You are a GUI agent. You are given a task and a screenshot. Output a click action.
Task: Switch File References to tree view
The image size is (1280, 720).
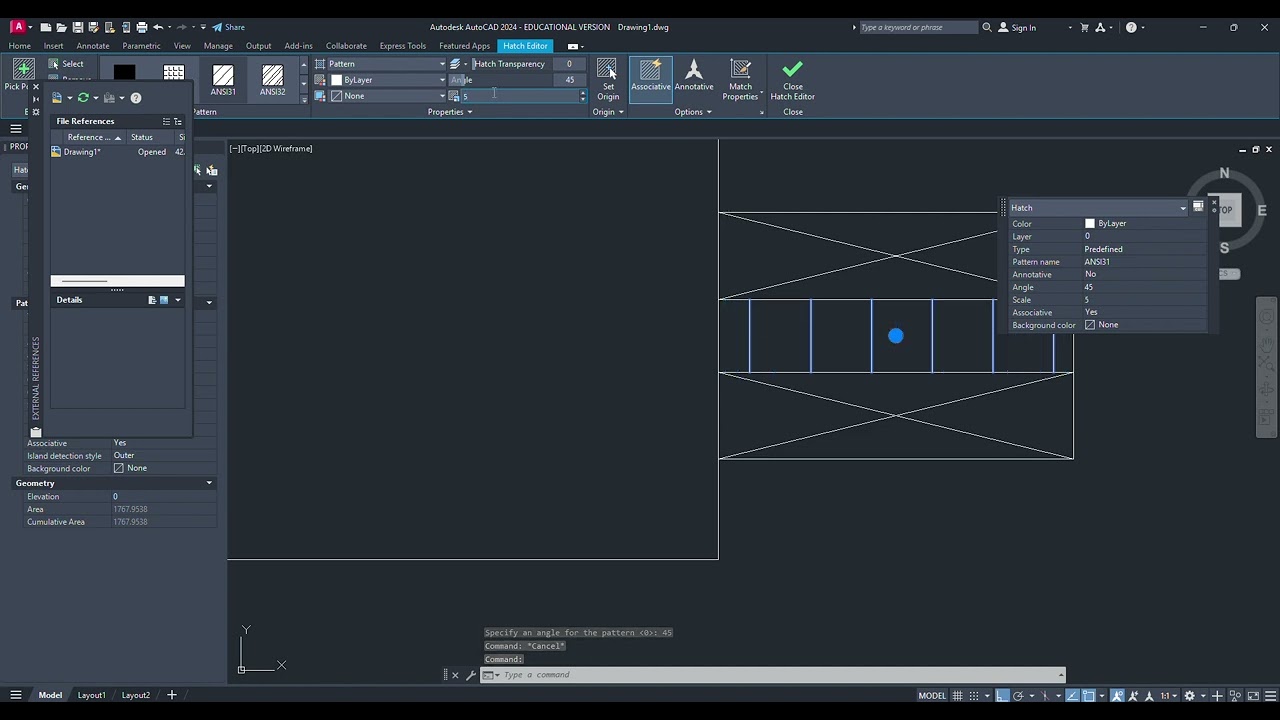point(178,121)
